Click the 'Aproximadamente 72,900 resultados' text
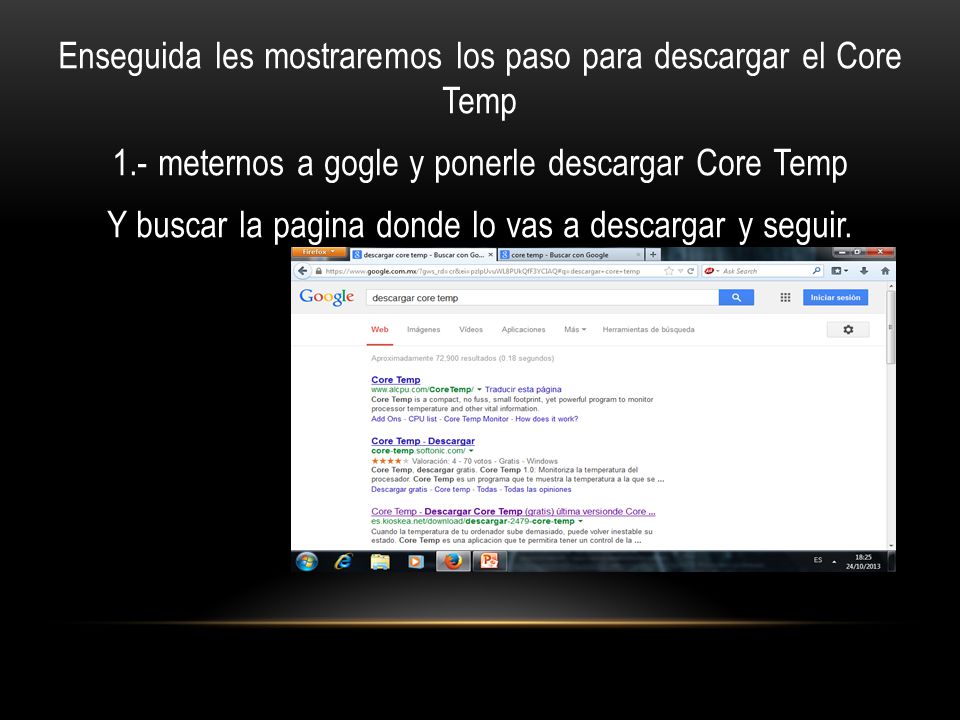The width and height of the screenshot is (960, 720). (462, 358)
